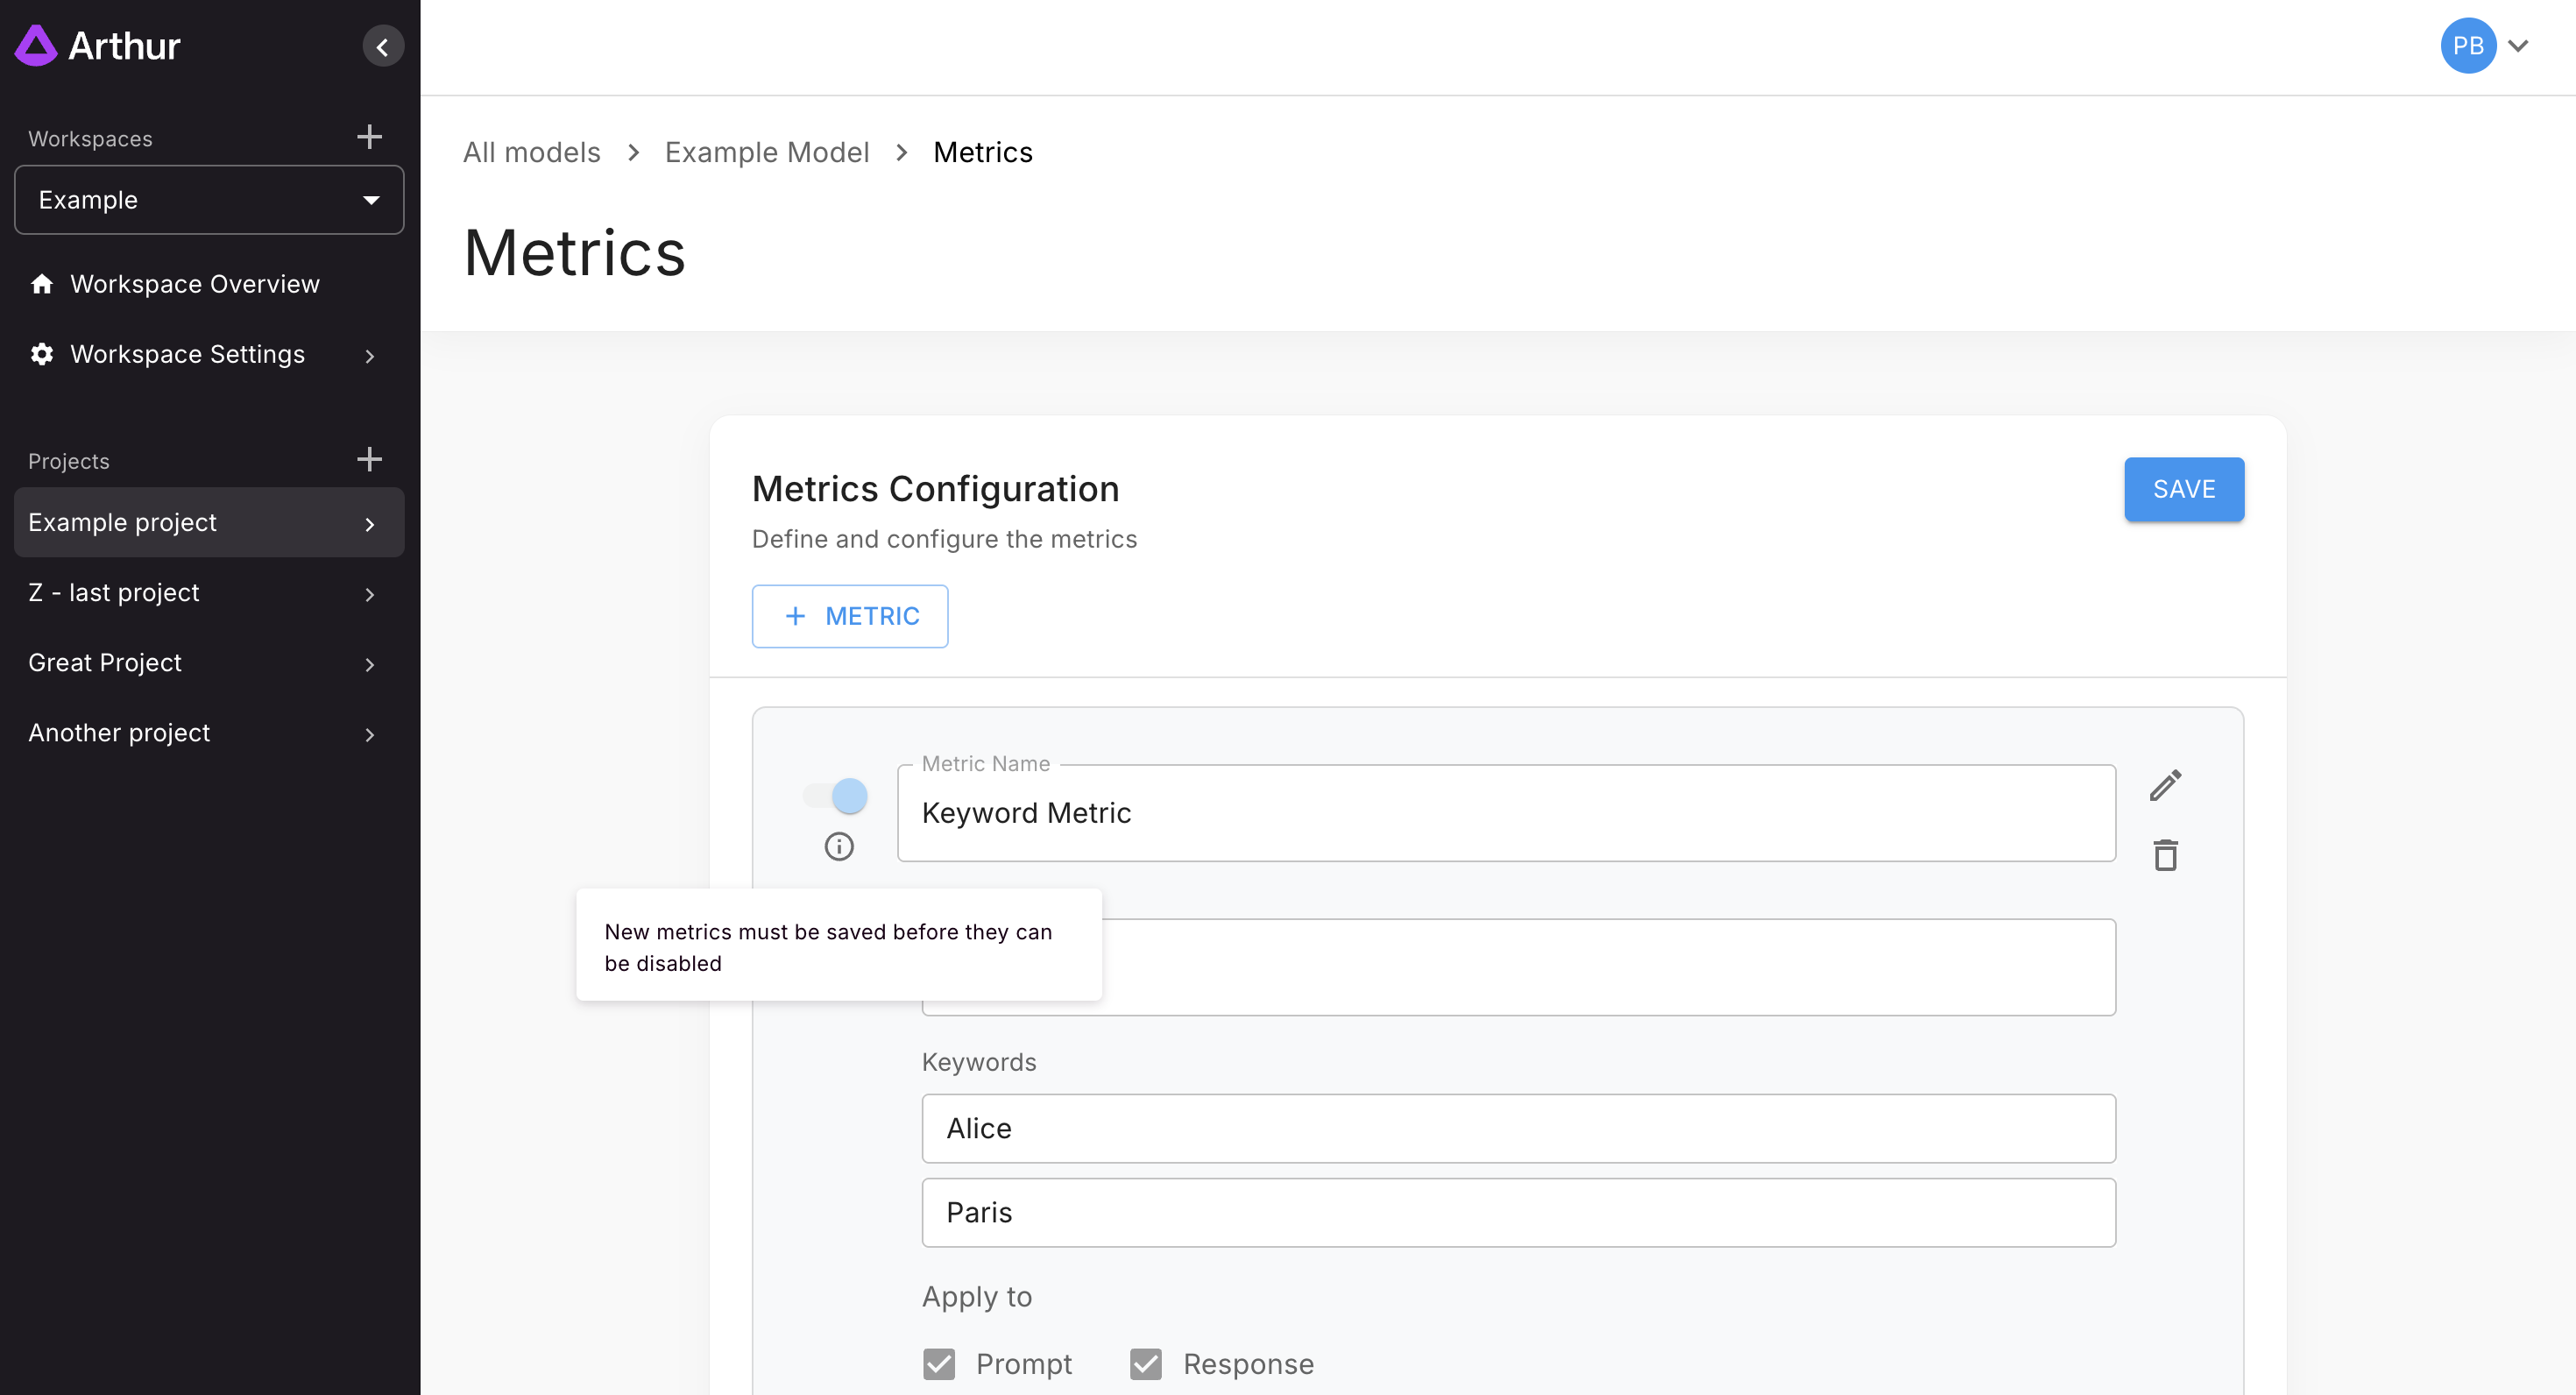Open Workspace Overview in sidebar
This screenshot has width=2576, height=1395.
[x=194, y=284]
